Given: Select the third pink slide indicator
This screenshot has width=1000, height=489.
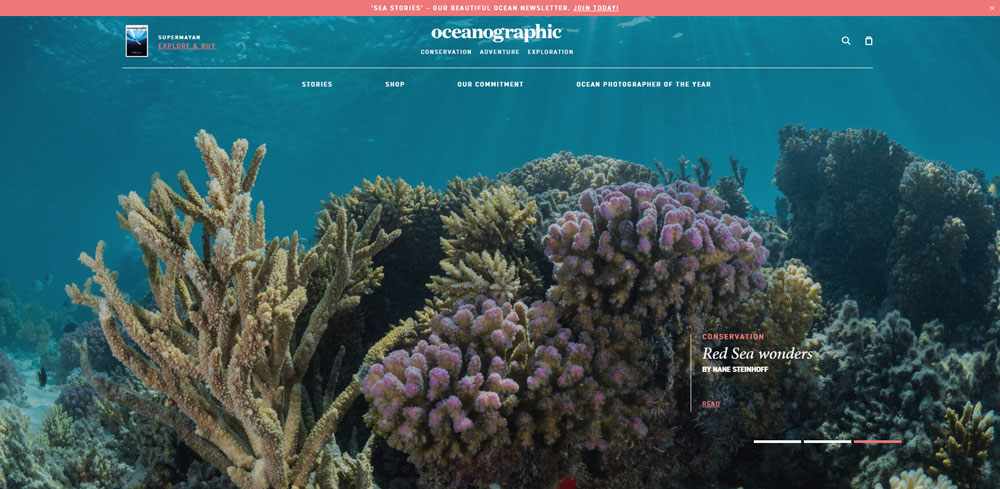Looking at the screenshot, I should (x=877, y=441).
